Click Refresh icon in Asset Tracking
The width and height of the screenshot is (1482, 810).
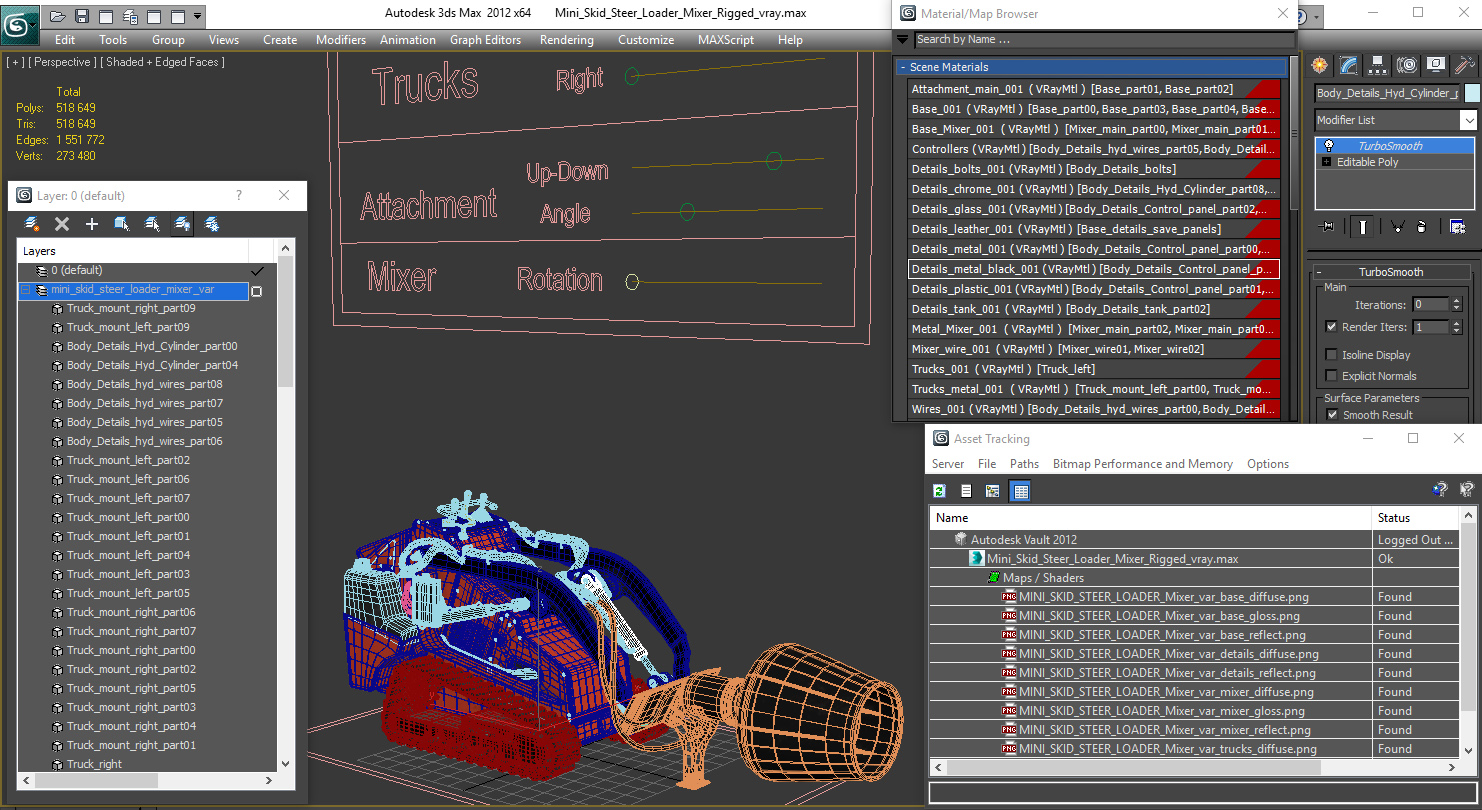(940, 491)
